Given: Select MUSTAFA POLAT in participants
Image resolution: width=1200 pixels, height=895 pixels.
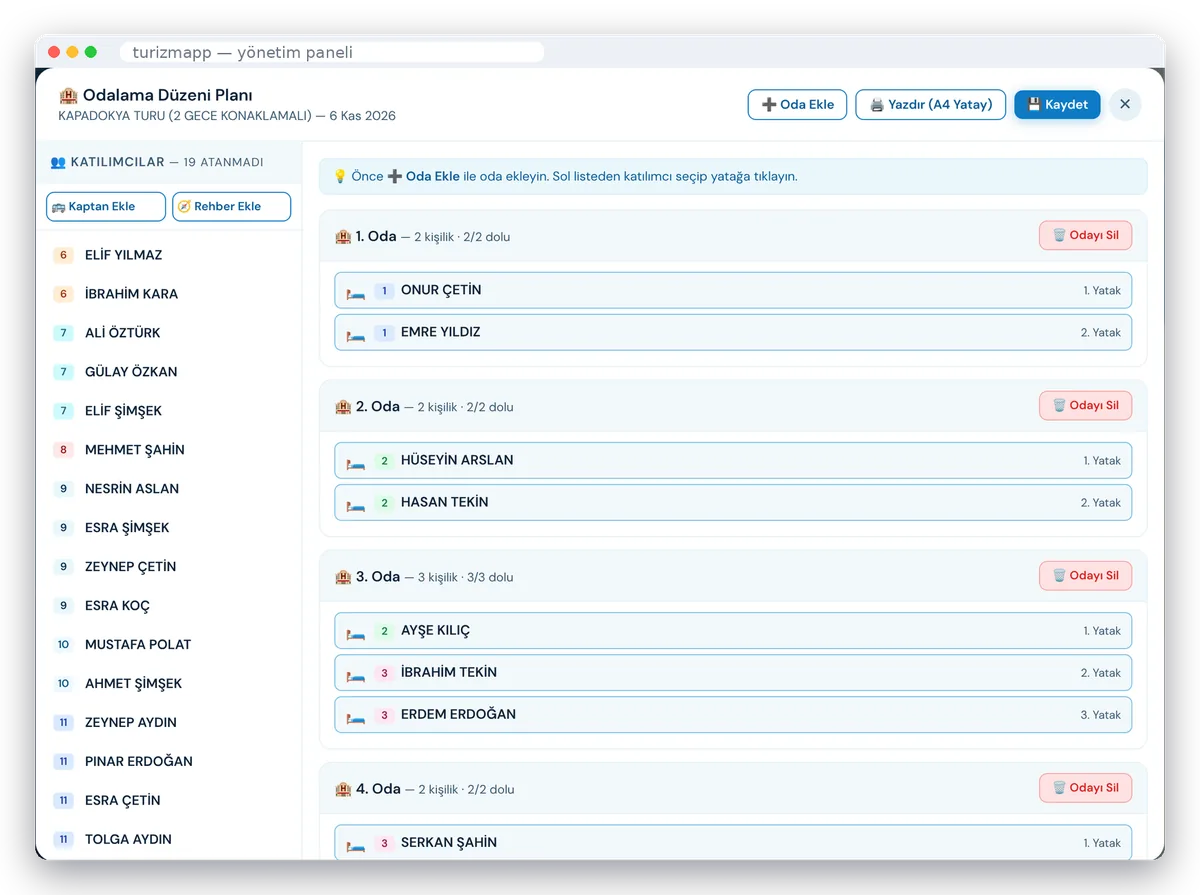Looking at the screenshot, I should 168,645.
